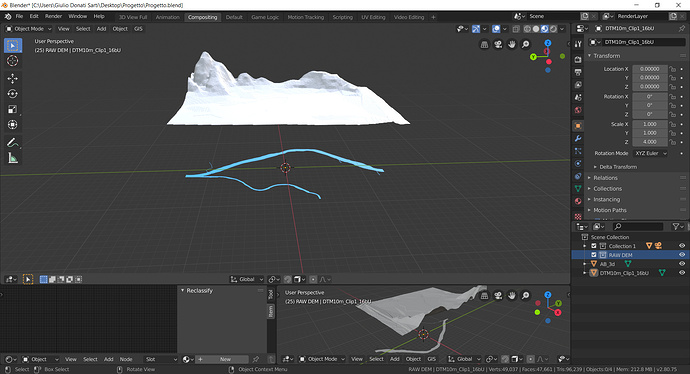
Task: Switch to wireframe shading mode
Action: pos(527,29)
